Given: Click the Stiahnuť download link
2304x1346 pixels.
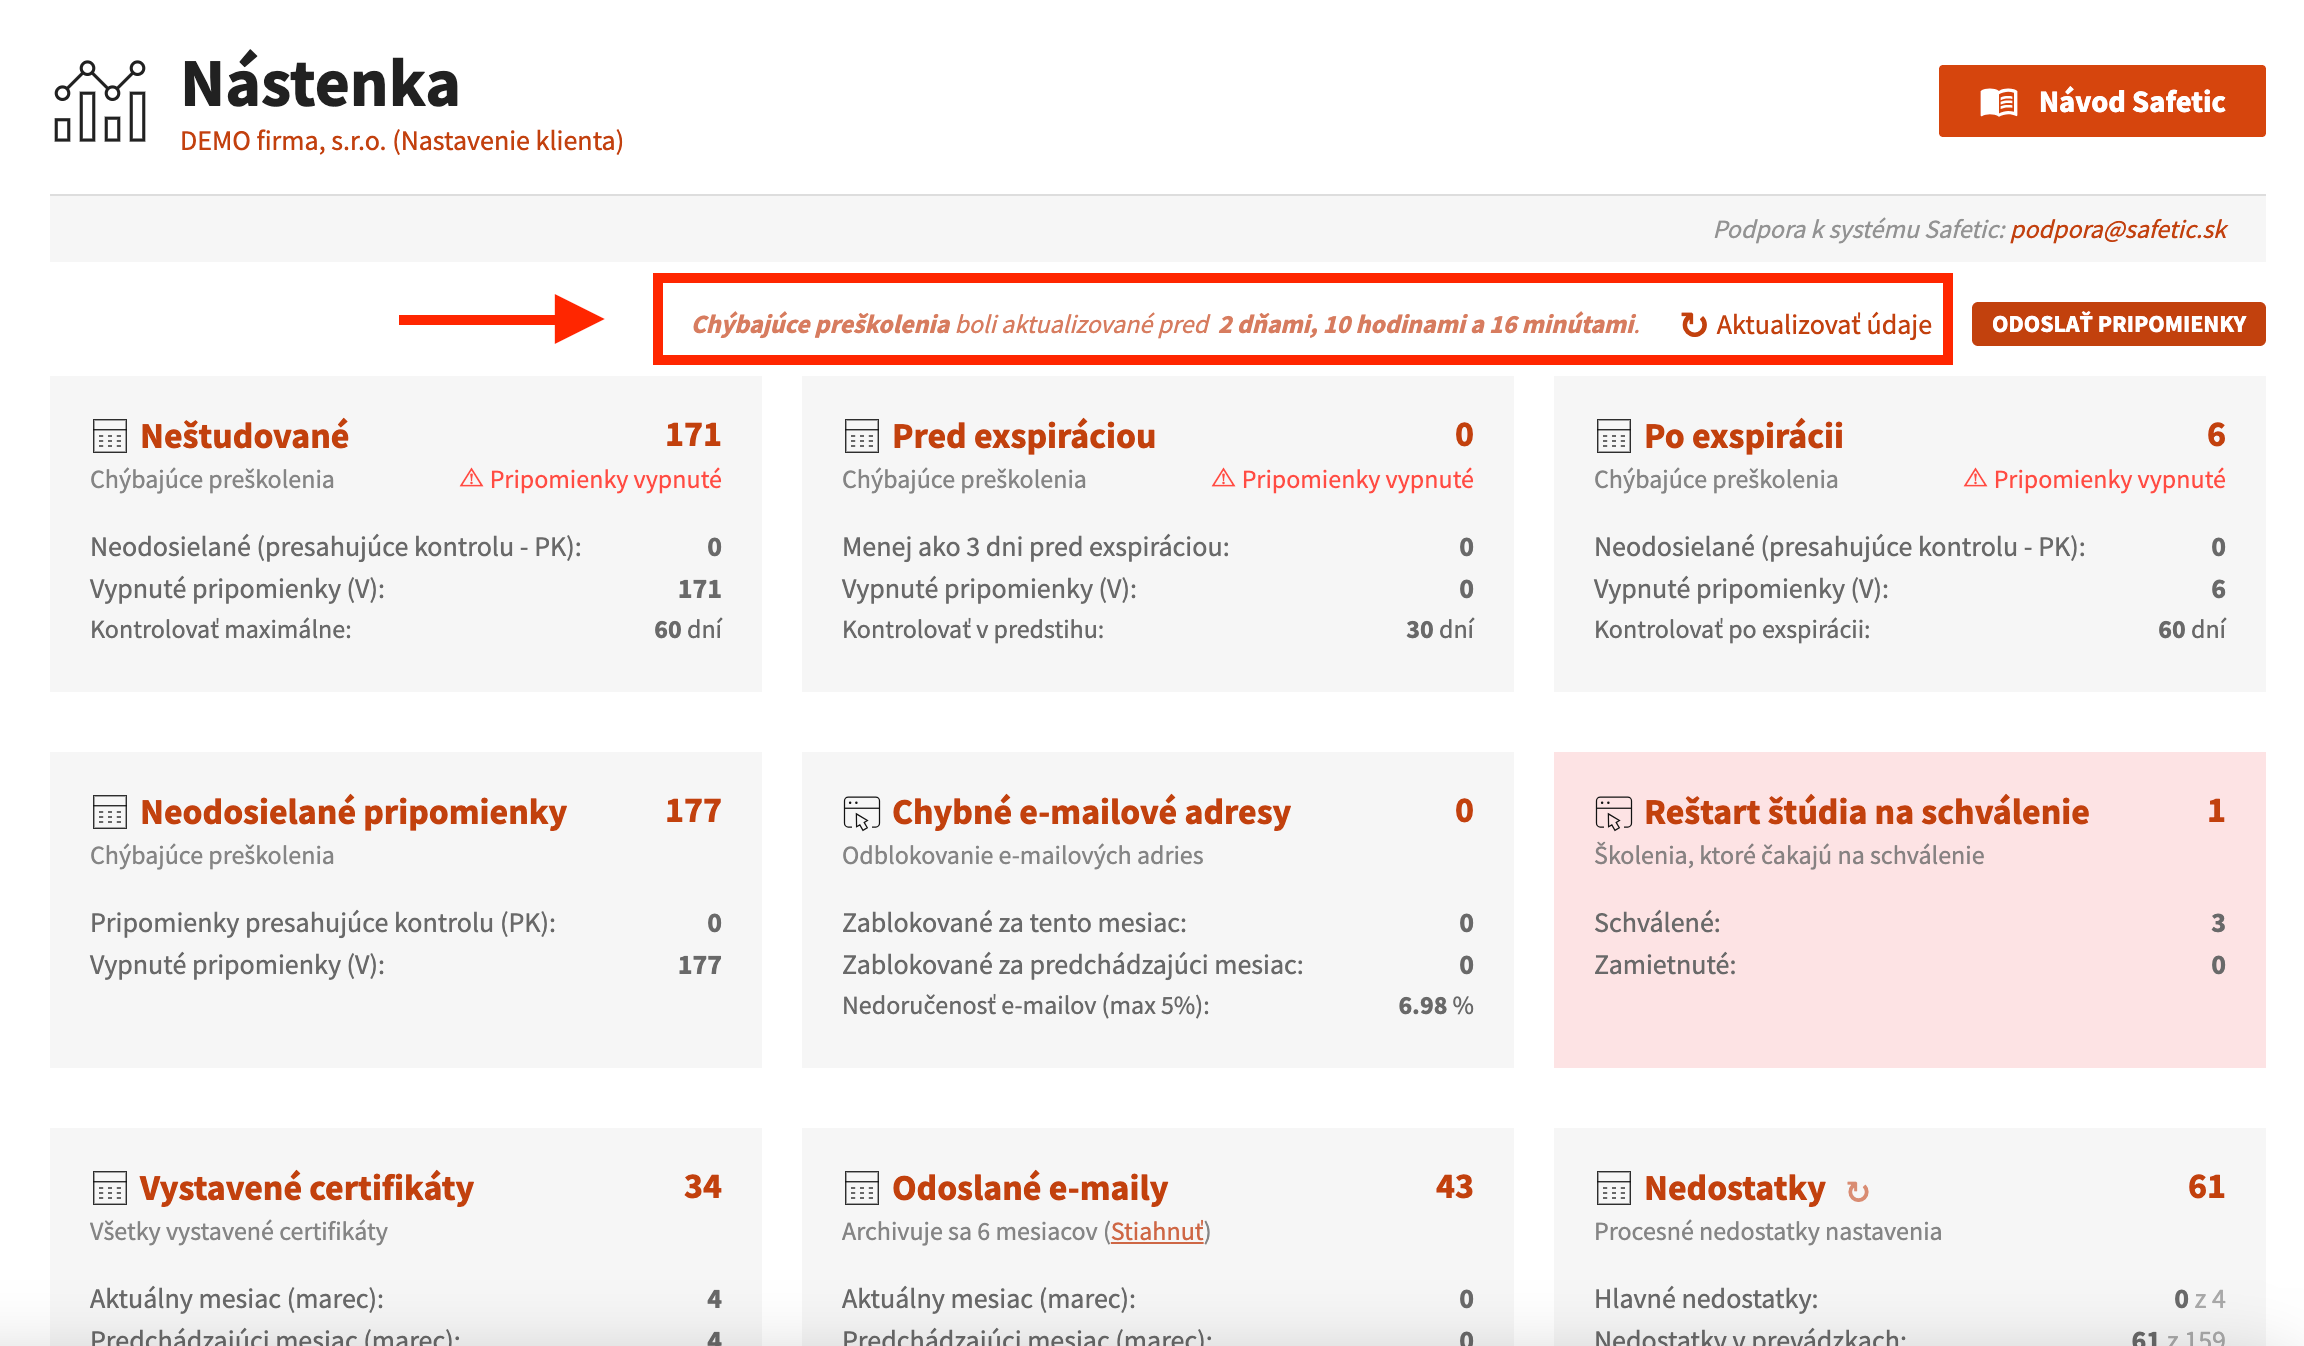Looking at the screenshot, I should coord(1157,1231).
